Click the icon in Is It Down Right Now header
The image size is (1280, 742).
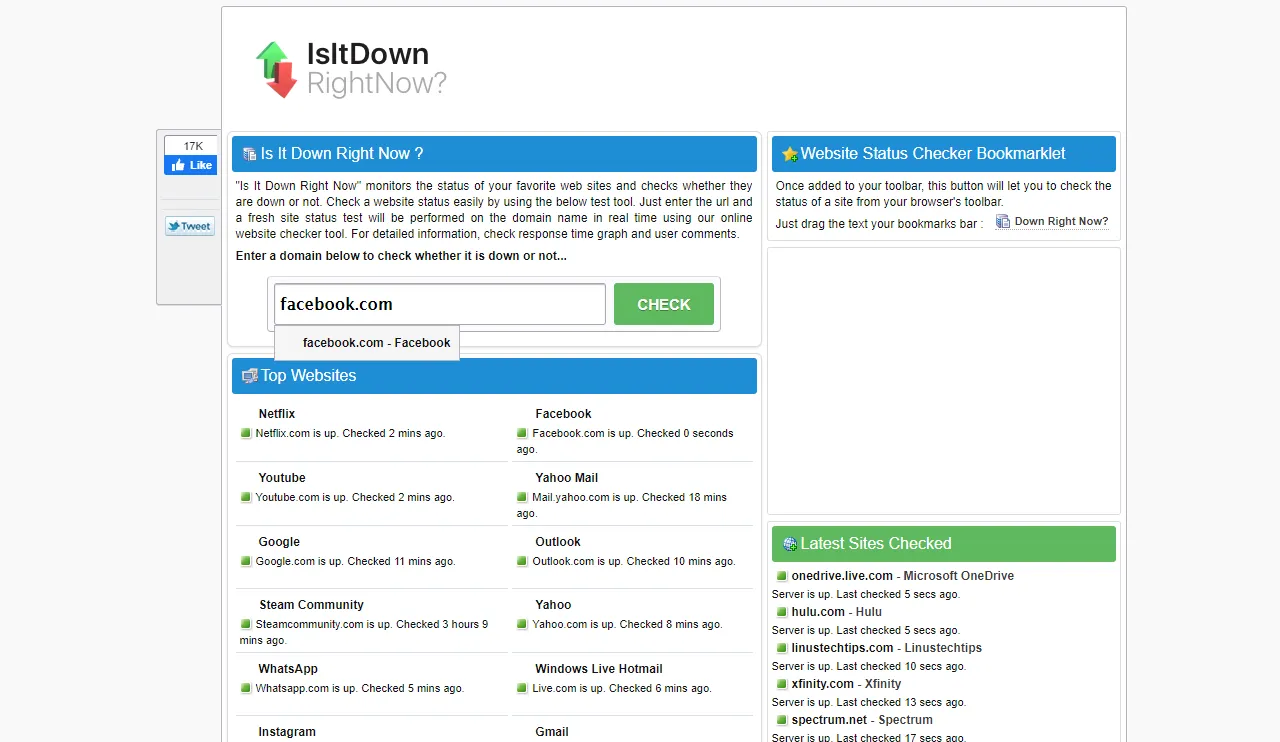click(x=250, y=154)
